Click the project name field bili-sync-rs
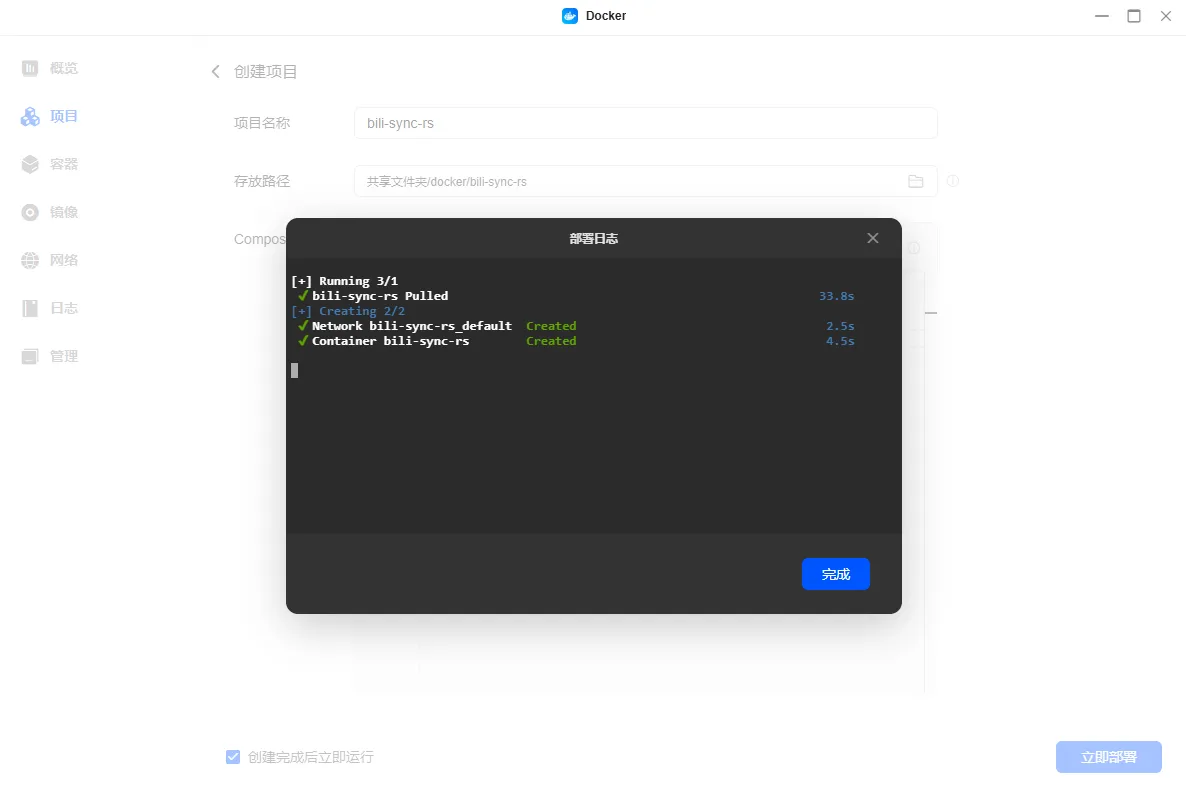Image resolution: width=1186 pixels, height=790 pixels. coord(645,123)
